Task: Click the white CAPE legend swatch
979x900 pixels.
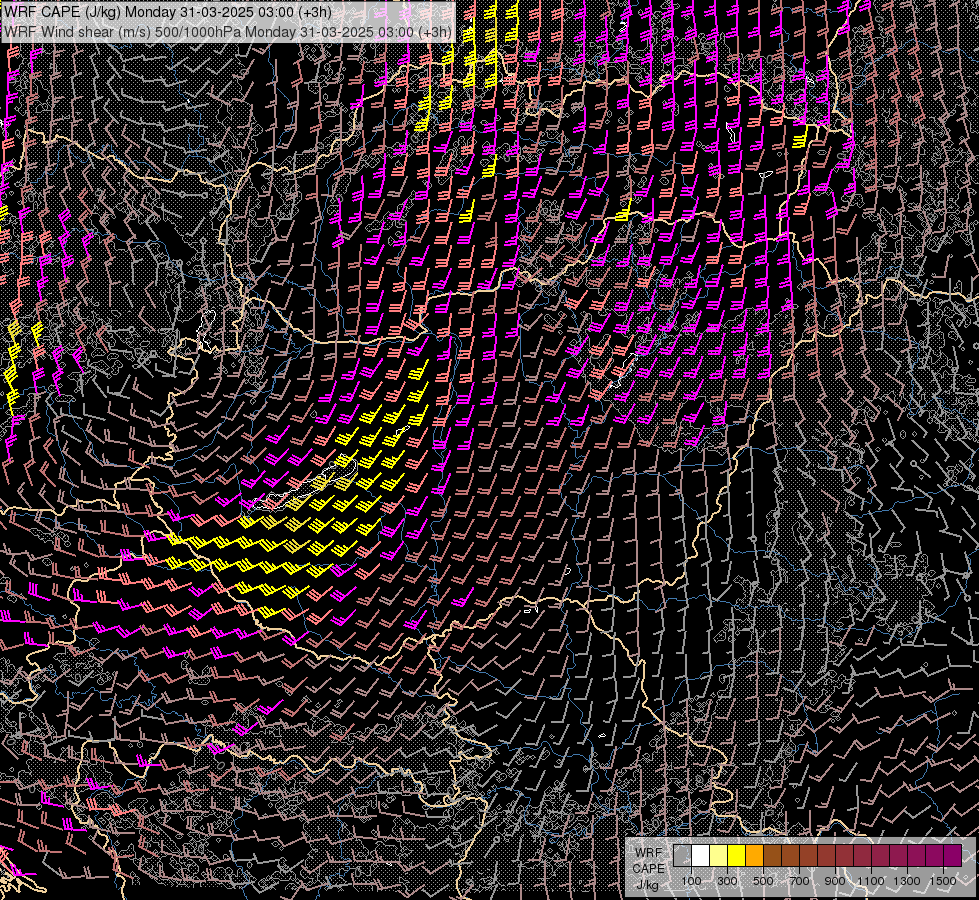Action: [701, 856]
